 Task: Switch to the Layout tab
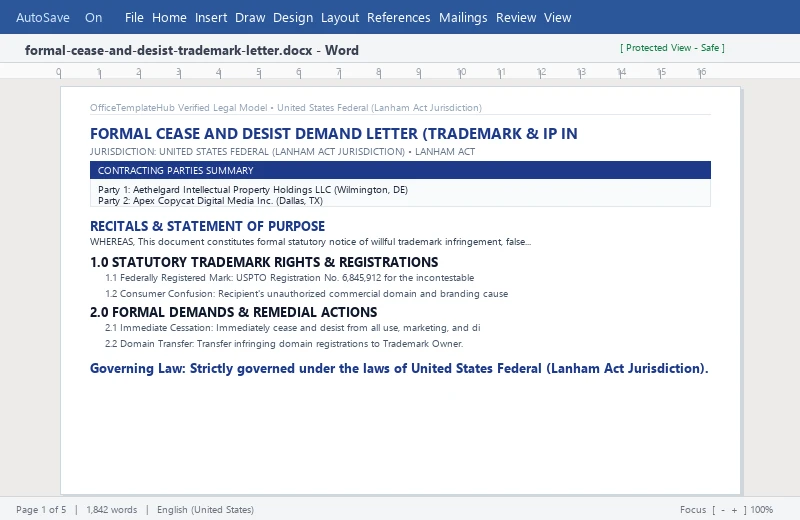340,17
